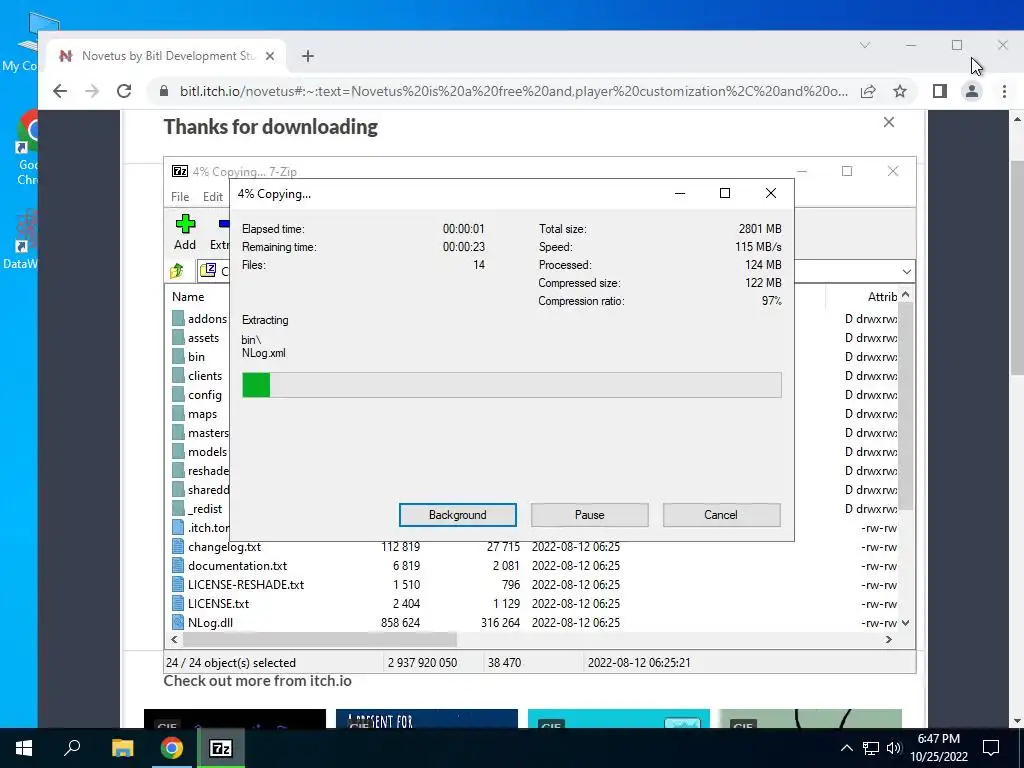Viewport: 1024px width, 768px height.
Task: Cancel the extraction
Action: [x=721, y=515]
